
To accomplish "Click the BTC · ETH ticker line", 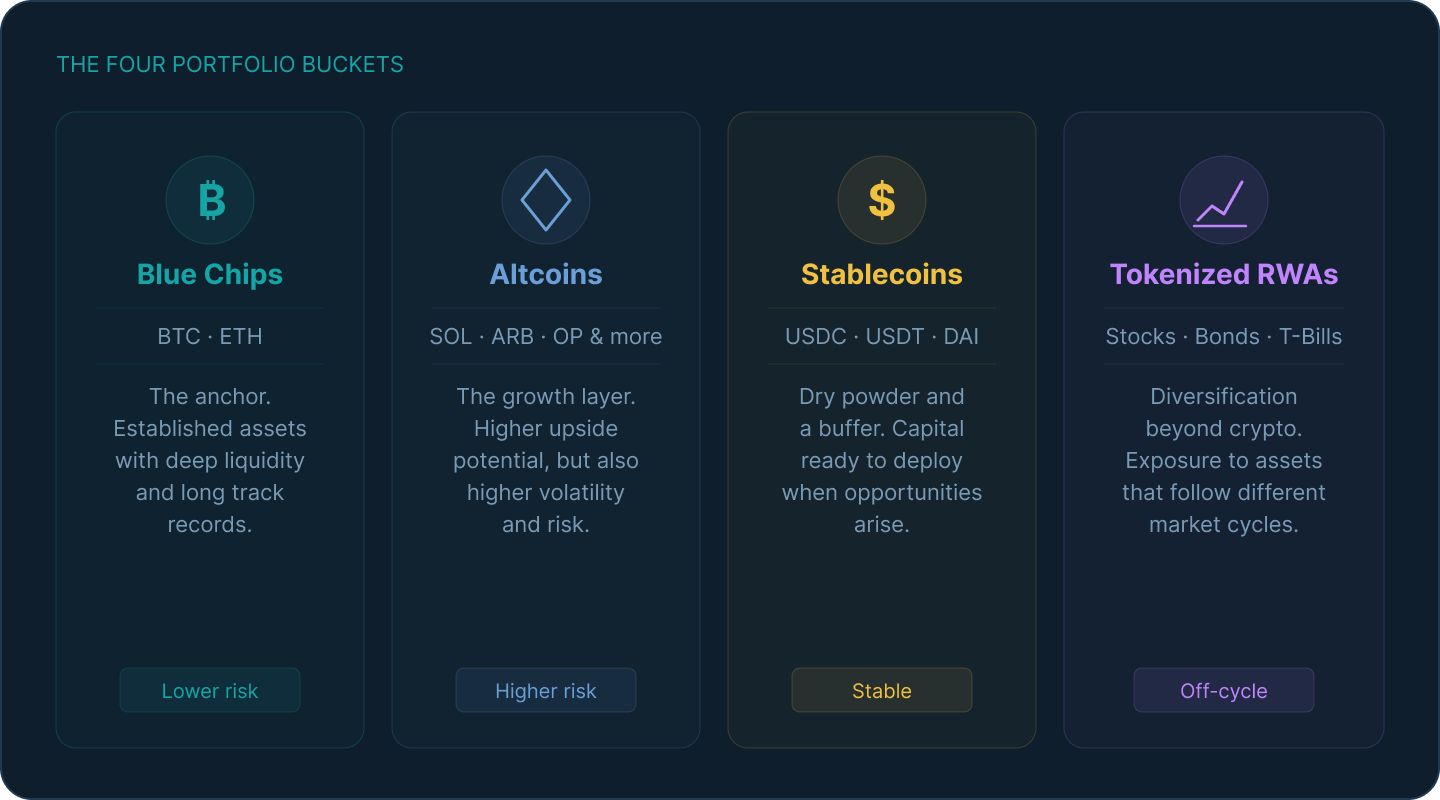I will coord(210,336).
